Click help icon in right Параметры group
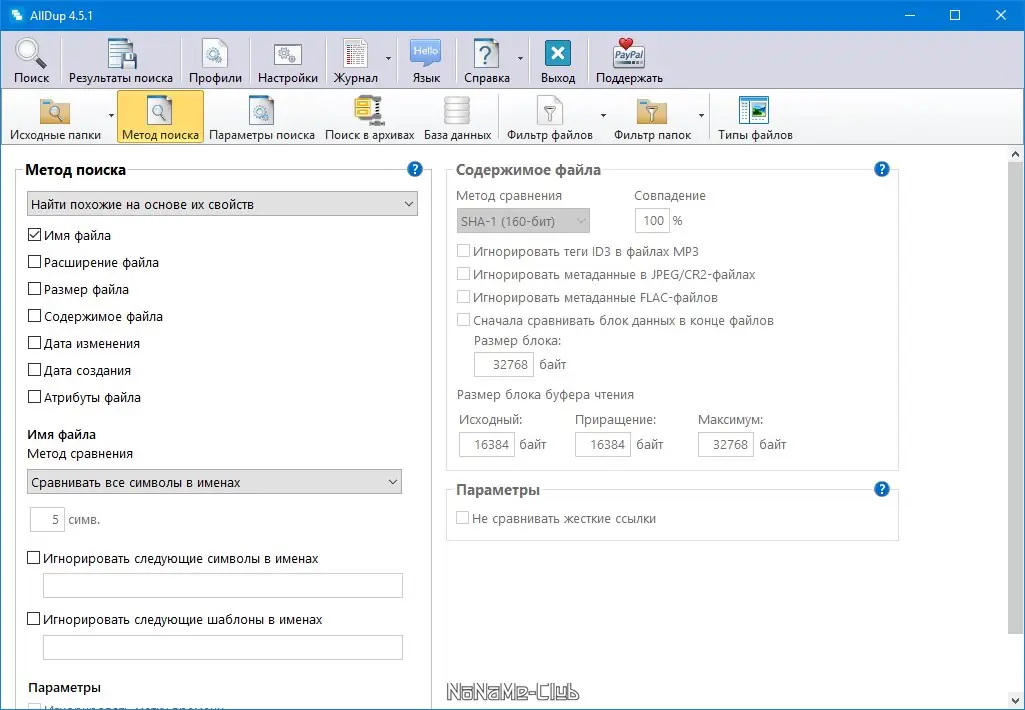The width and height of the screenshot is (1025, 710). click(881, 489)
